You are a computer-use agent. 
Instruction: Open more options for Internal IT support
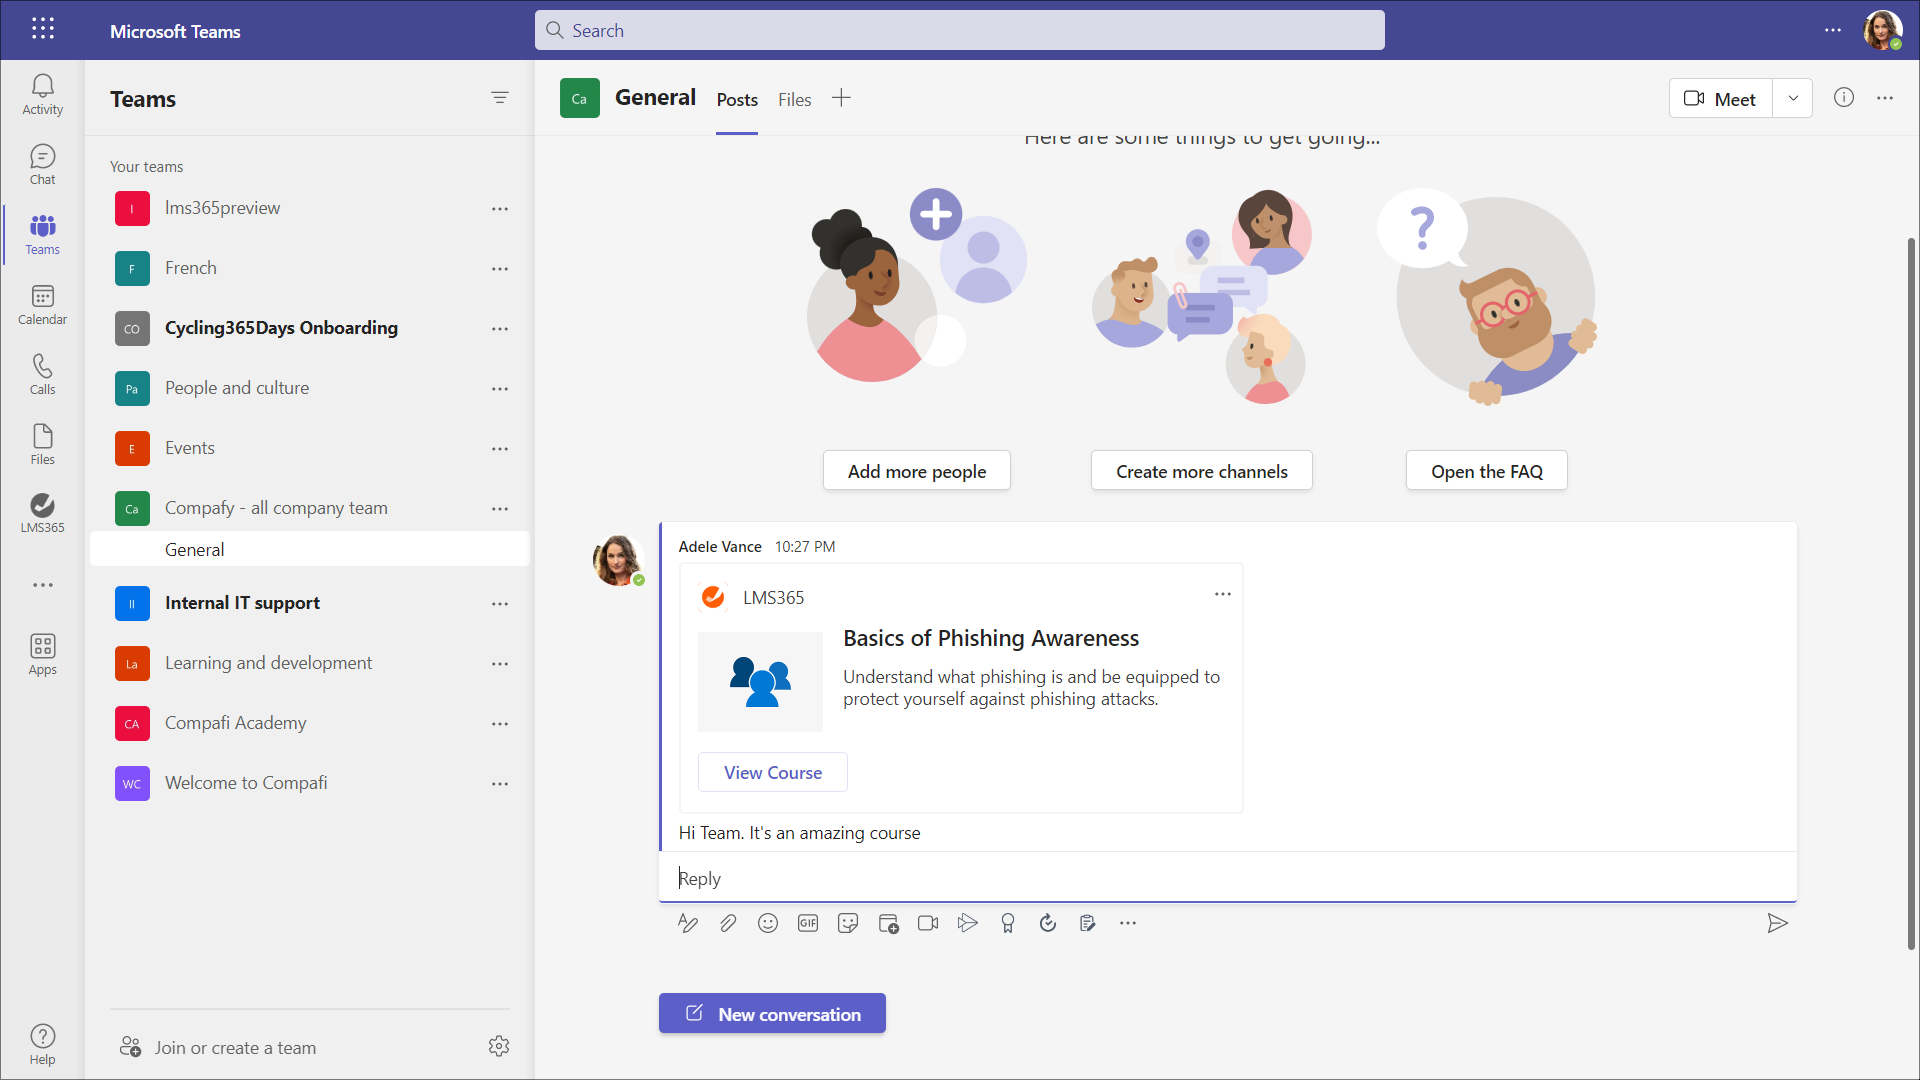pos(500,604)
